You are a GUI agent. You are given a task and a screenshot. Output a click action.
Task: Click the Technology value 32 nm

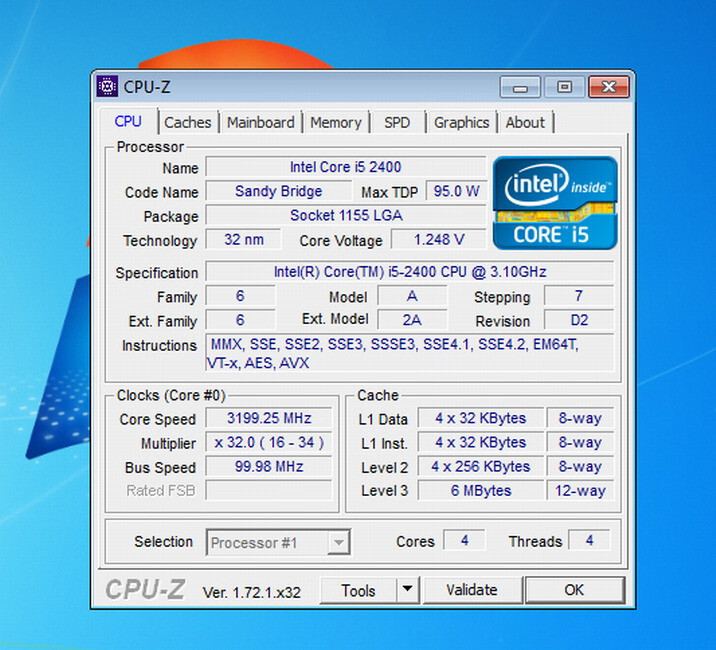pyautogui.click(x=243, y=239)
